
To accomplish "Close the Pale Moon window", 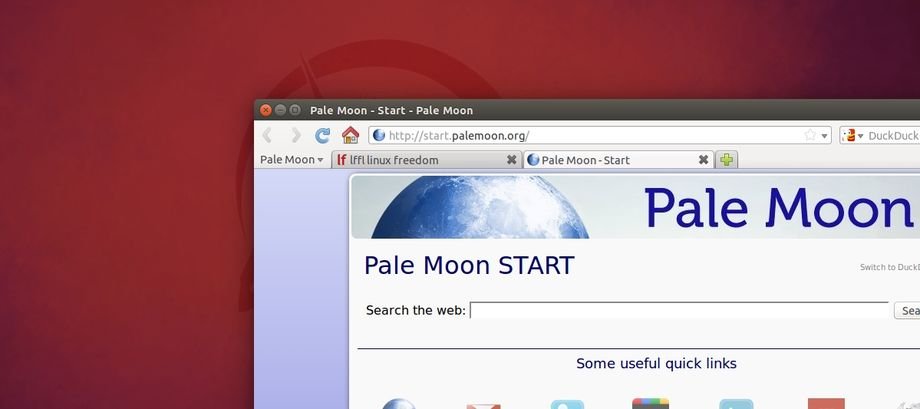I will pyautogui.click(x=266, y=110).
